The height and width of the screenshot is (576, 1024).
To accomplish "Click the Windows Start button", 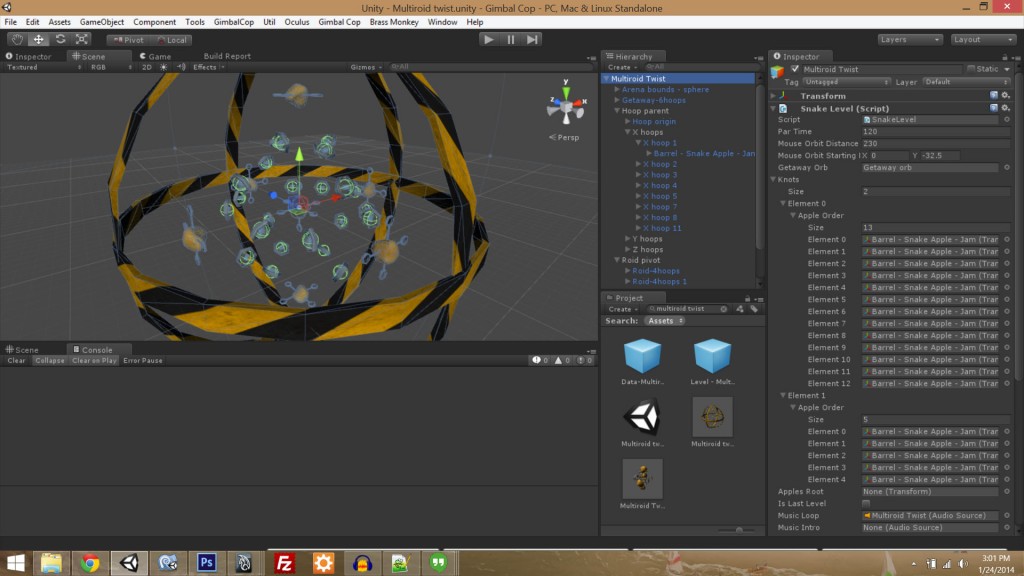I will pyautogui.click(x=15, y=562).
